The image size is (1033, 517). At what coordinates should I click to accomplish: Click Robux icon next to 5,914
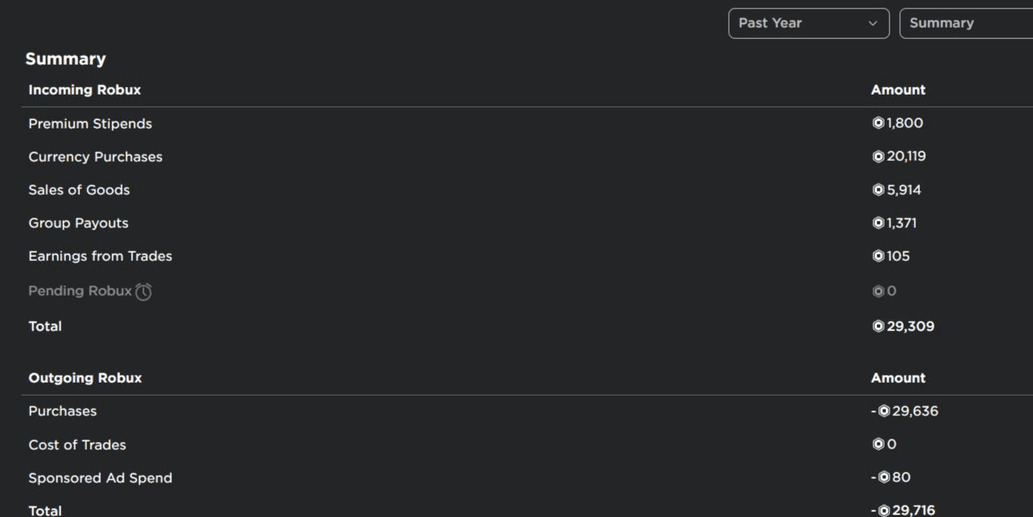pyautogui.click(x=878, y=190)
